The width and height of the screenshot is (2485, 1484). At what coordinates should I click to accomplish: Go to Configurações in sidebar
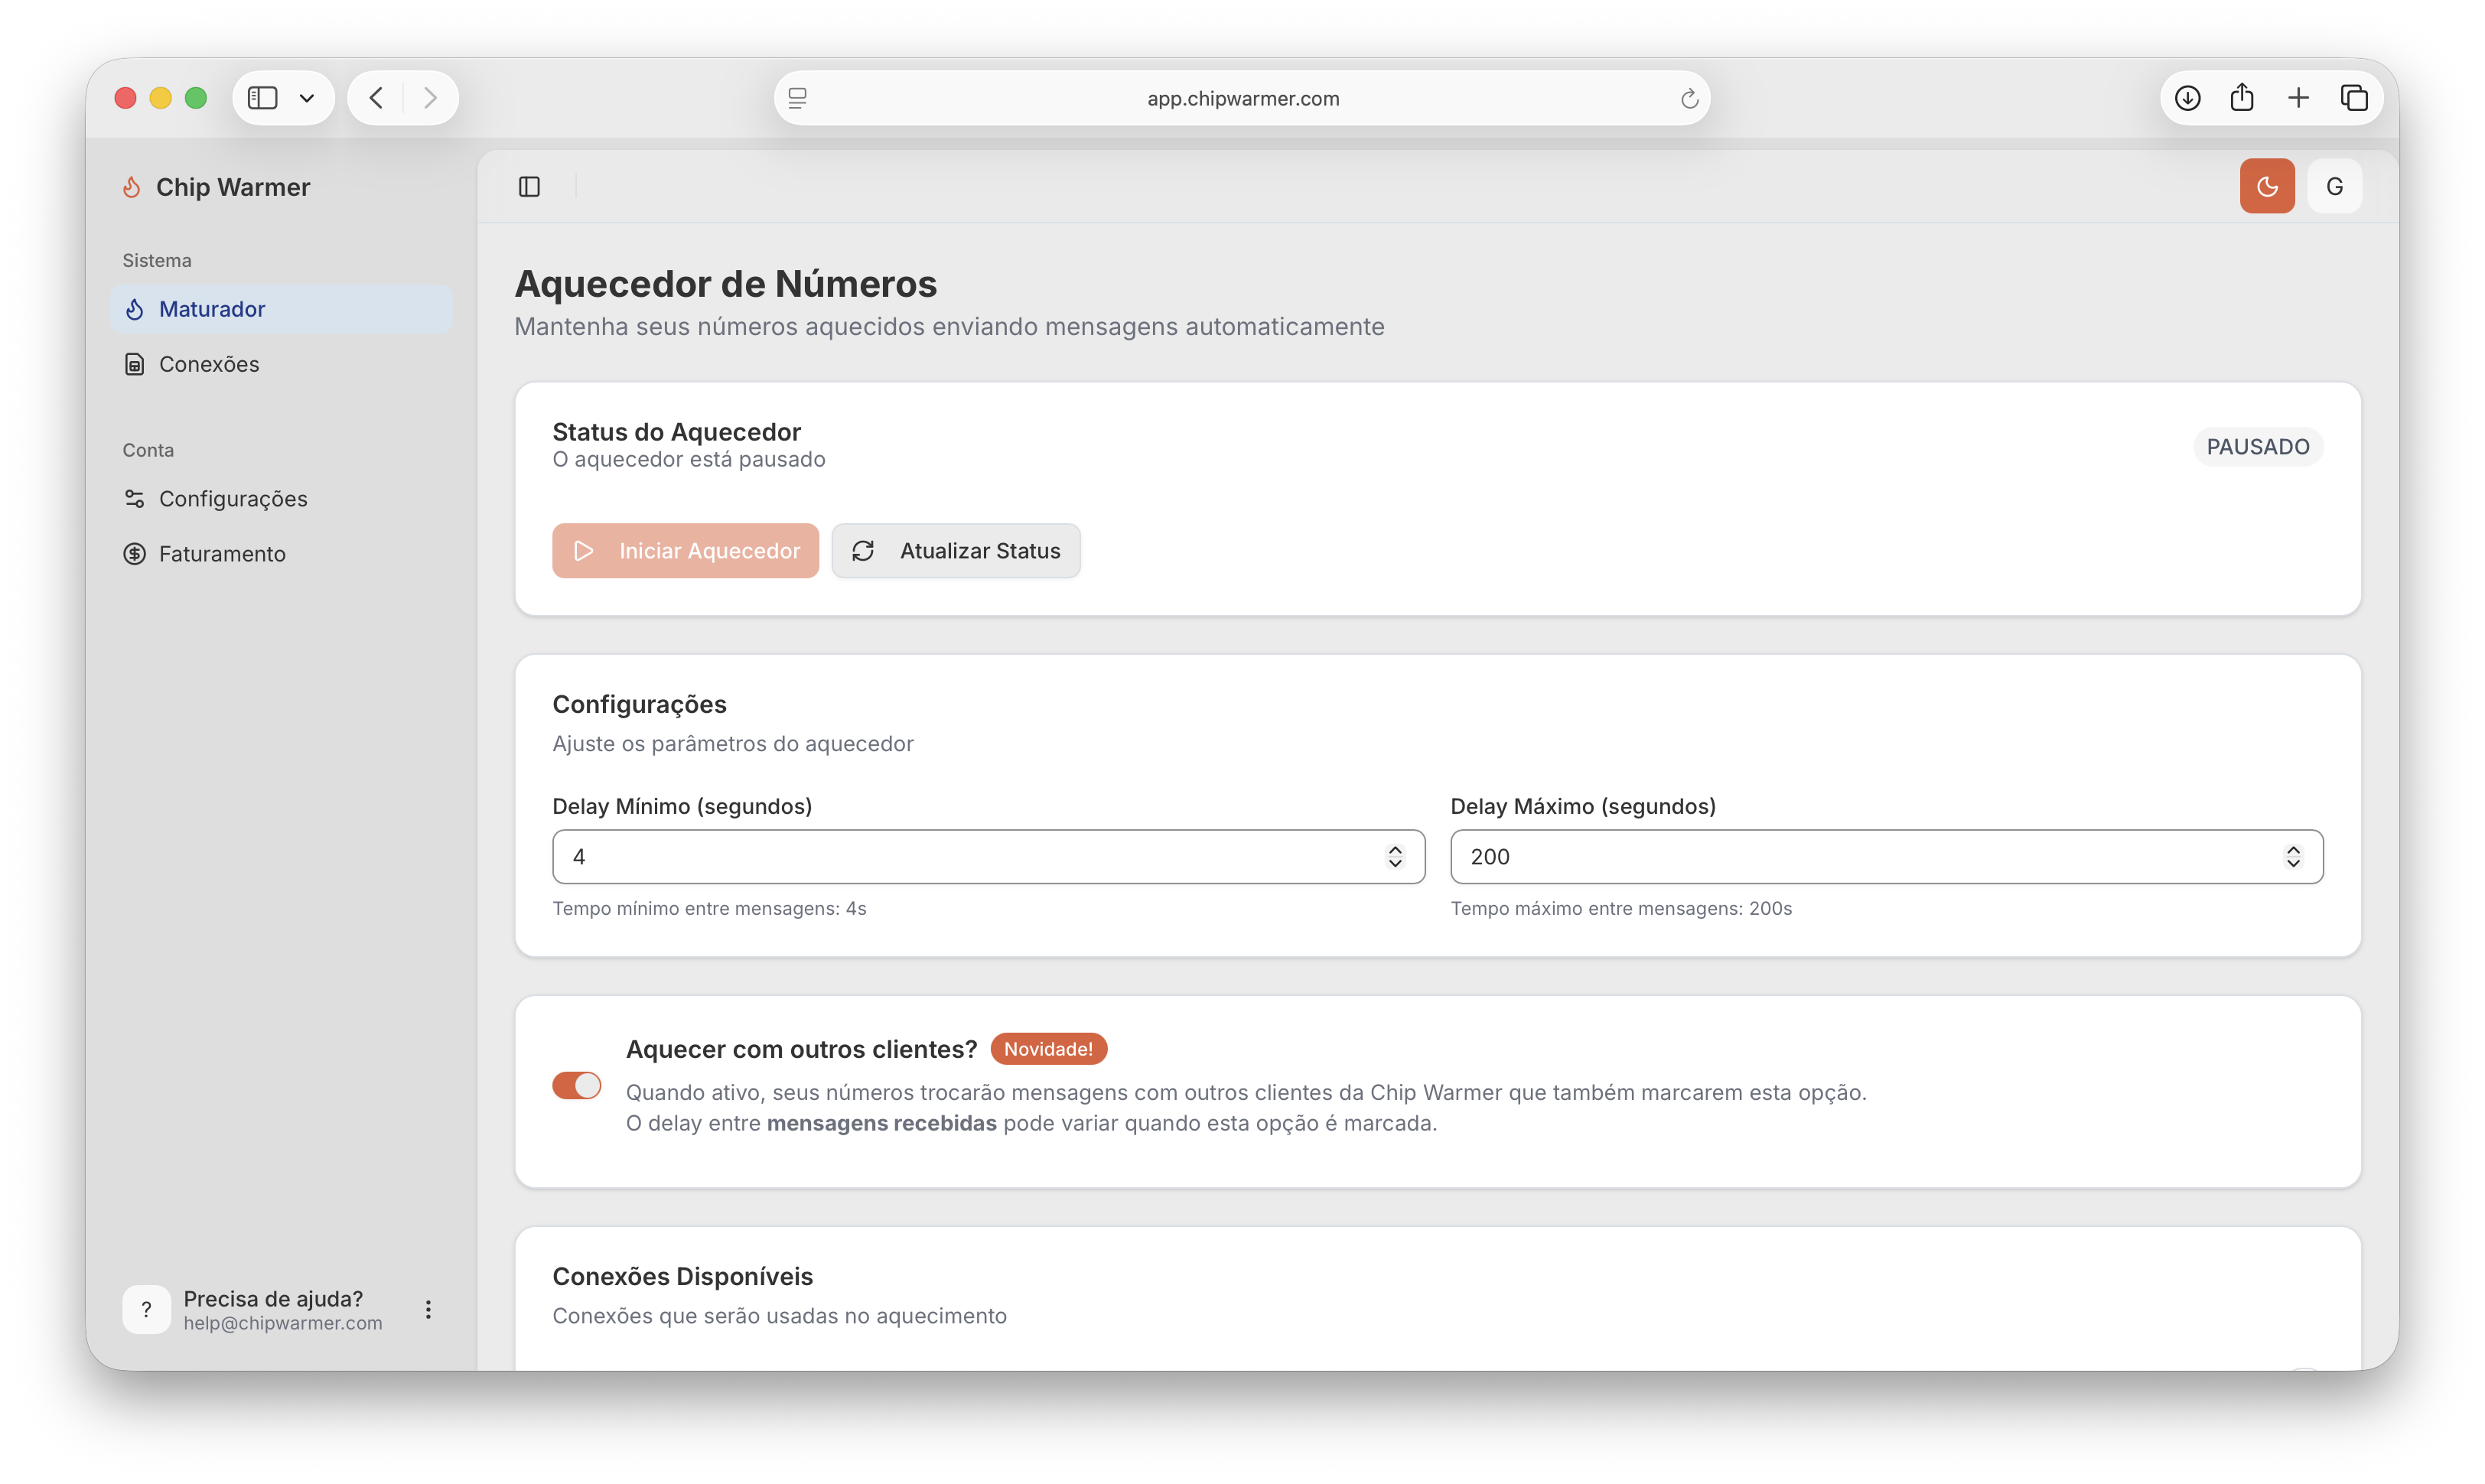pos(232,499)
